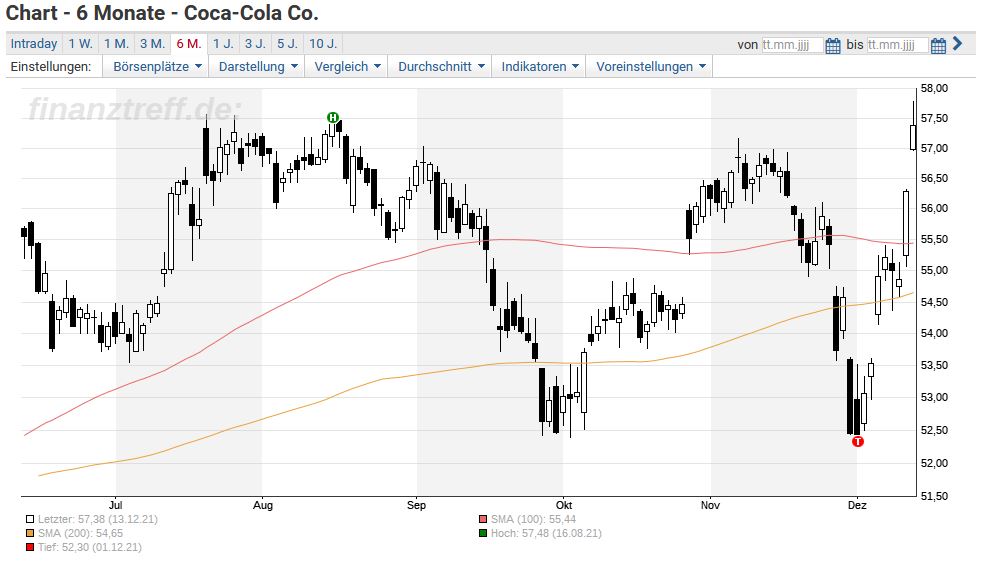Viewport: 986px width, 561px height.
Task: Click the green Hoch legend swatch
Action: point(483,533)
